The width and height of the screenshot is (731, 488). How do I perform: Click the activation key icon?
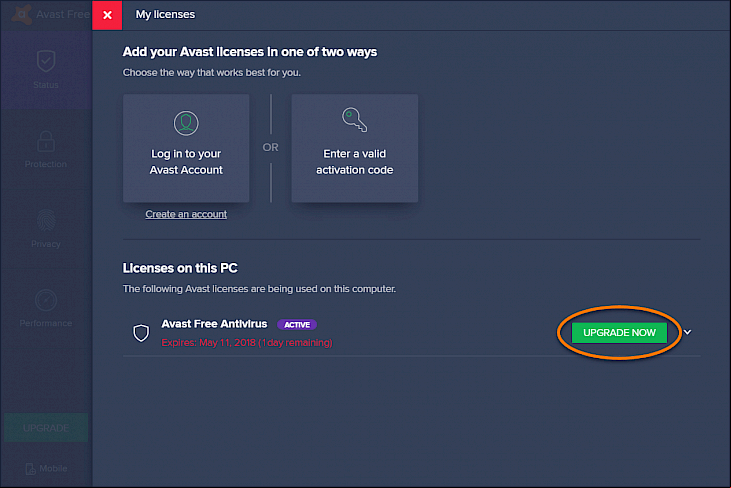click(x=354, y=120)
